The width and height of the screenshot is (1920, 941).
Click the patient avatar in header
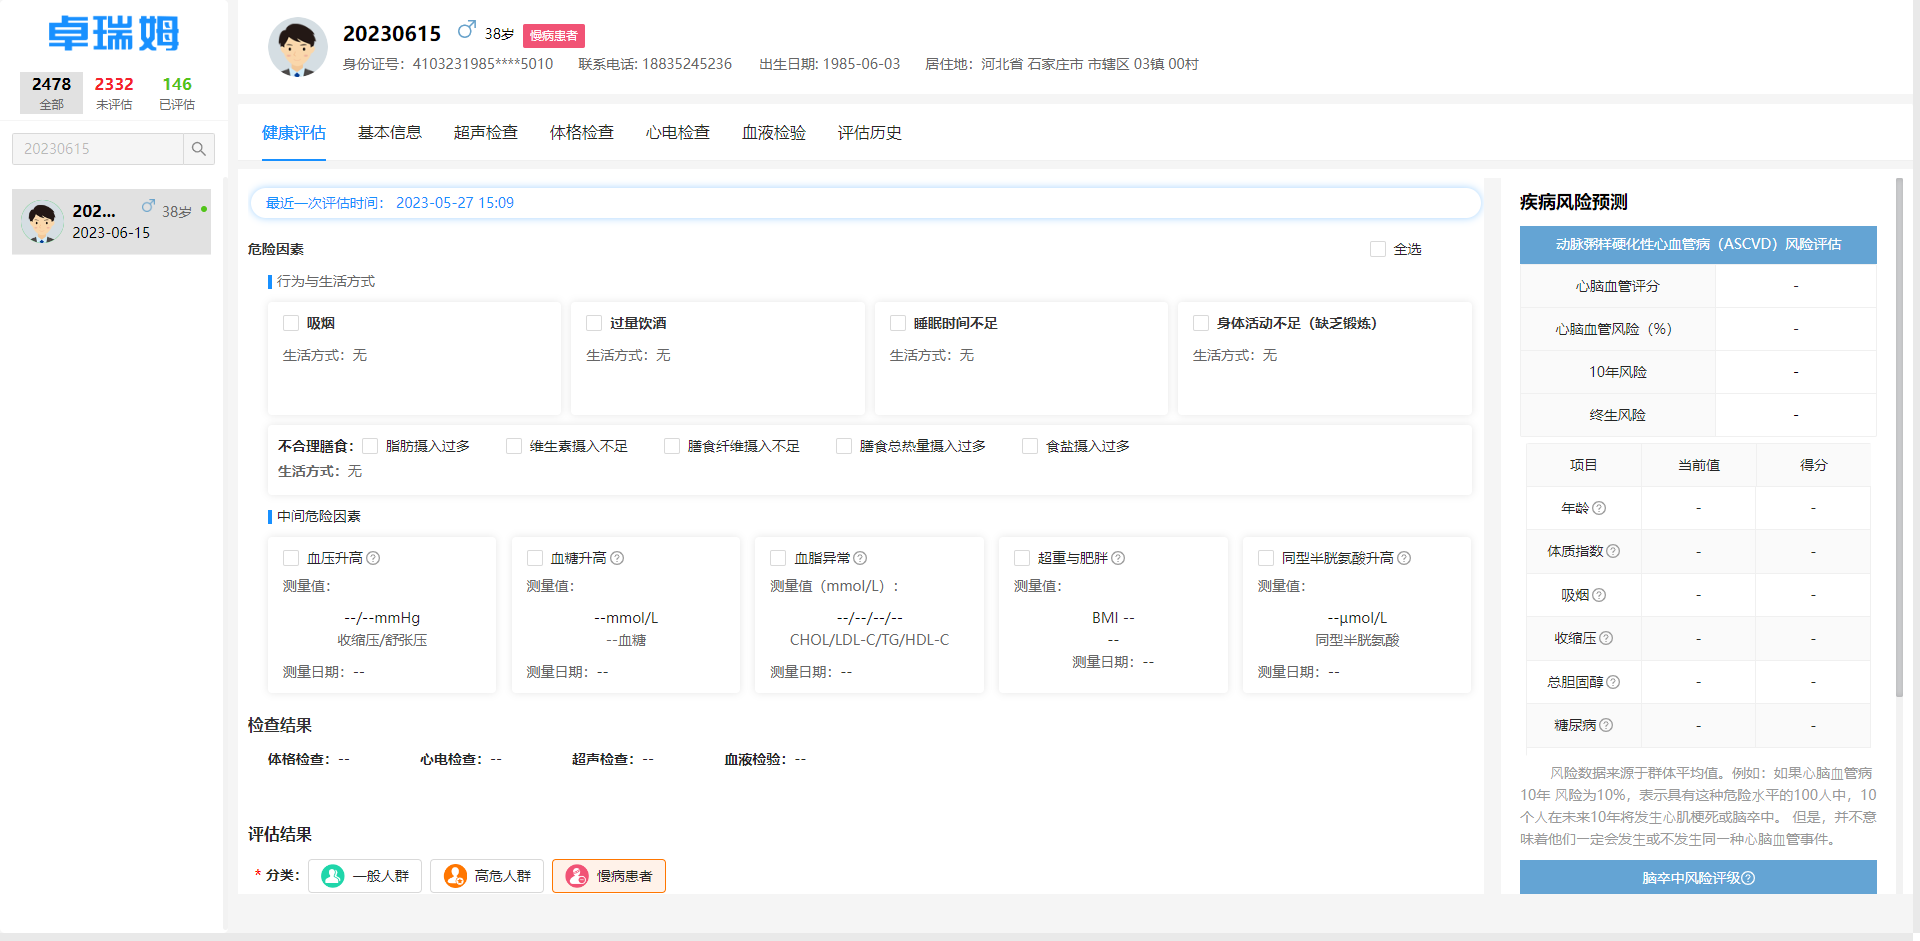pyautogui.click(x=297, y=47)
